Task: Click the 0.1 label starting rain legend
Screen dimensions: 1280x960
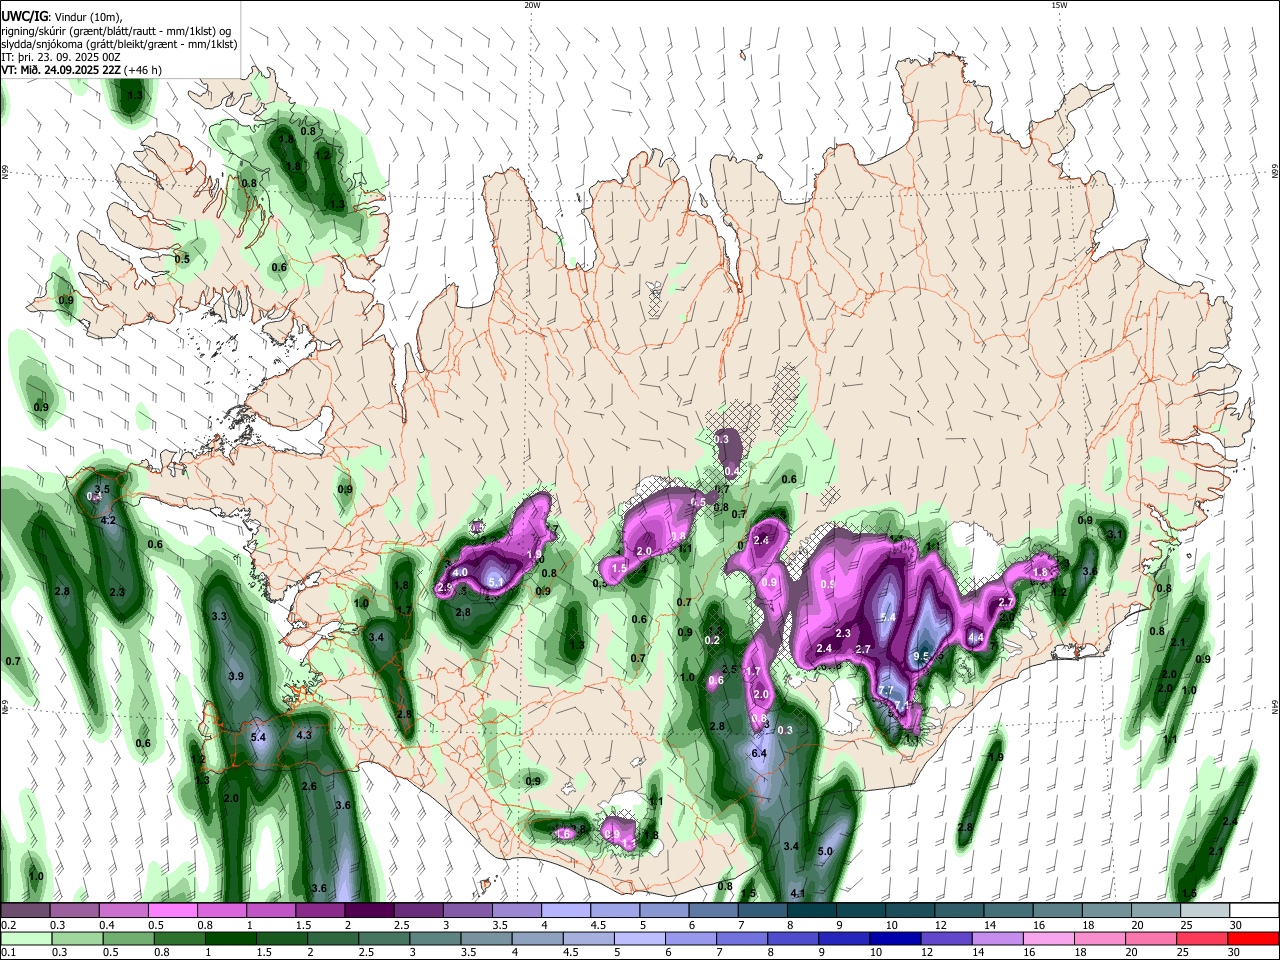Action: (x=8, y=952)
